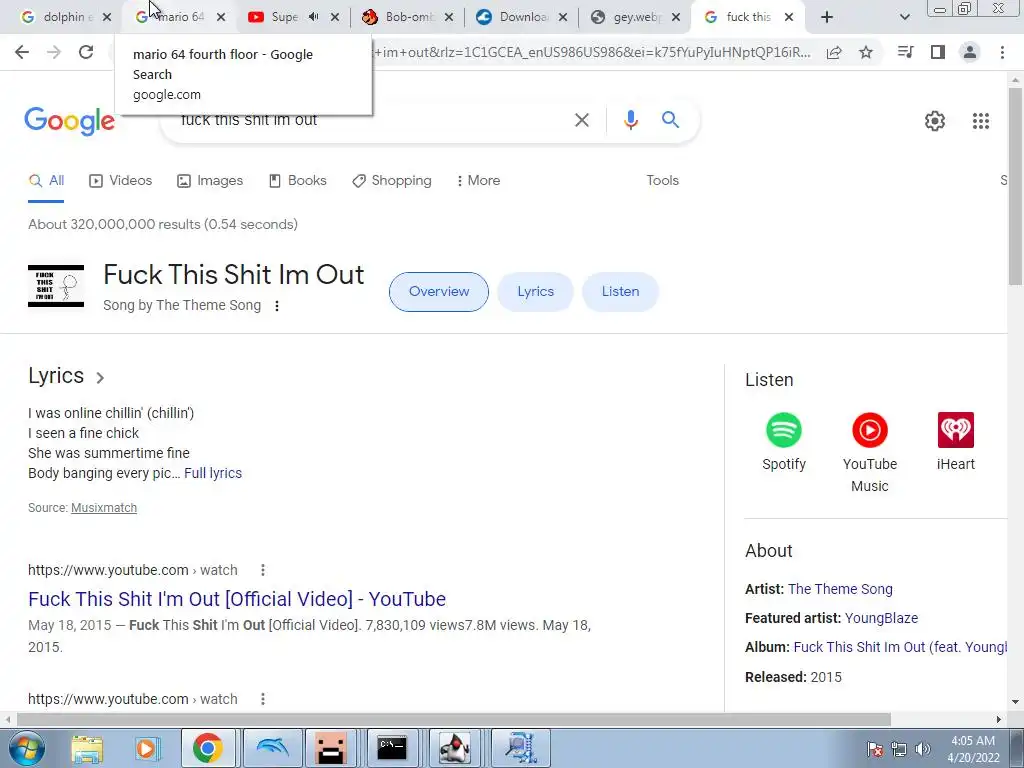Close the Bob-omb tab
1024x768 pixels.
[449, 17]
